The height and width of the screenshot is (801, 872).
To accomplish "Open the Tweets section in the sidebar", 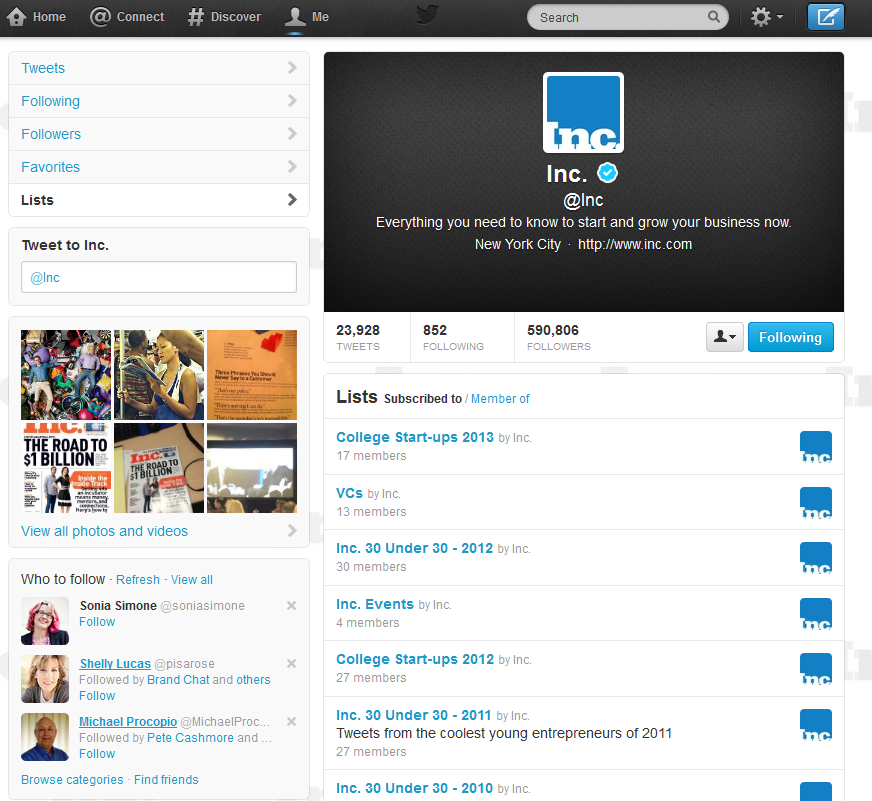I will pos(159,68).
